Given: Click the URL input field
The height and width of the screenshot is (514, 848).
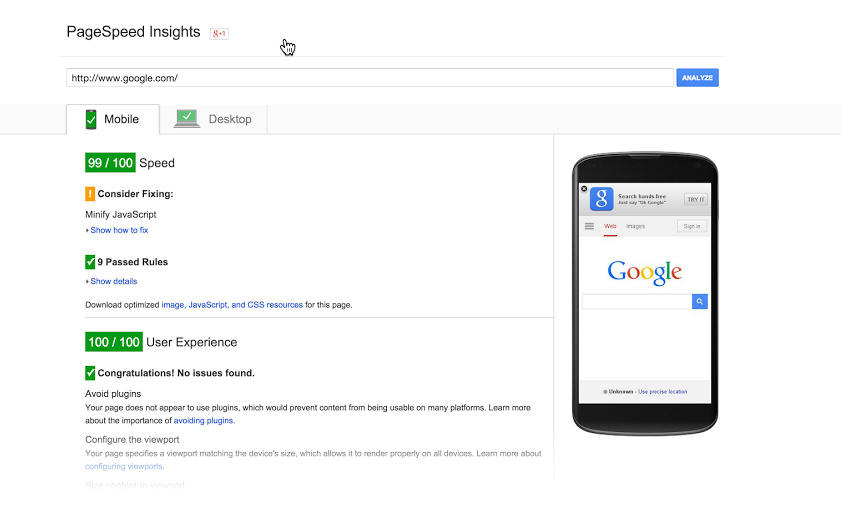Looking at the screenshot, I should click(370, 77).
